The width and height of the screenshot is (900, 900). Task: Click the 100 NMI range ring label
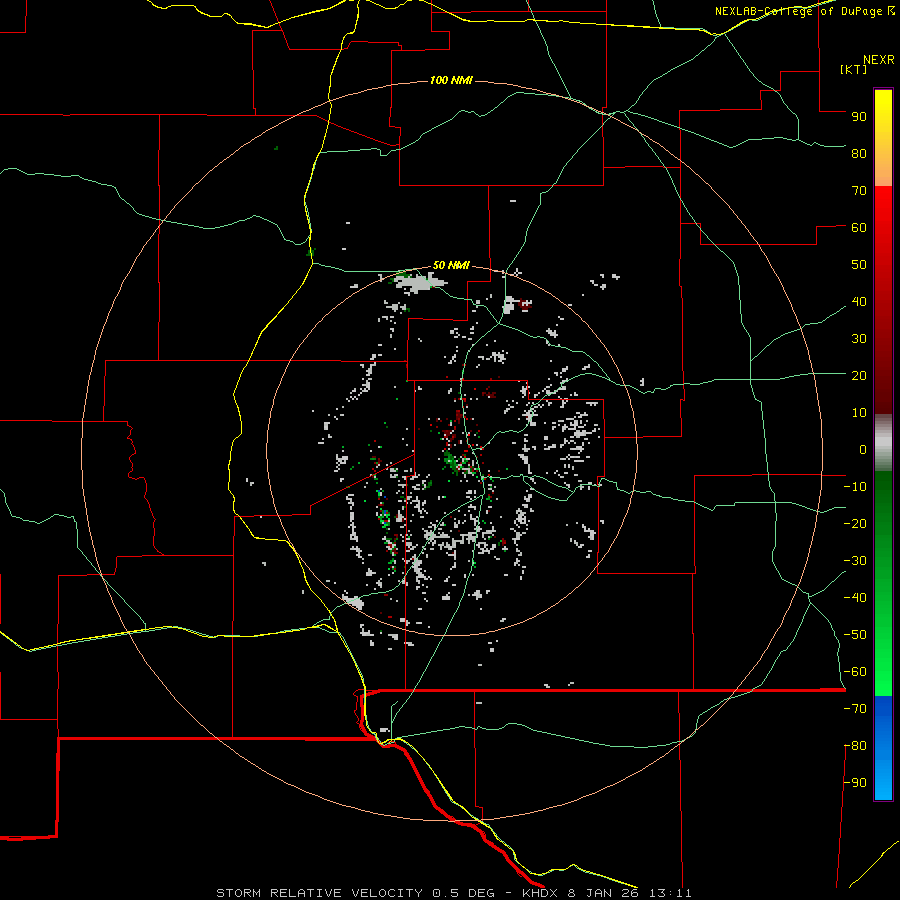coord(451,80)
